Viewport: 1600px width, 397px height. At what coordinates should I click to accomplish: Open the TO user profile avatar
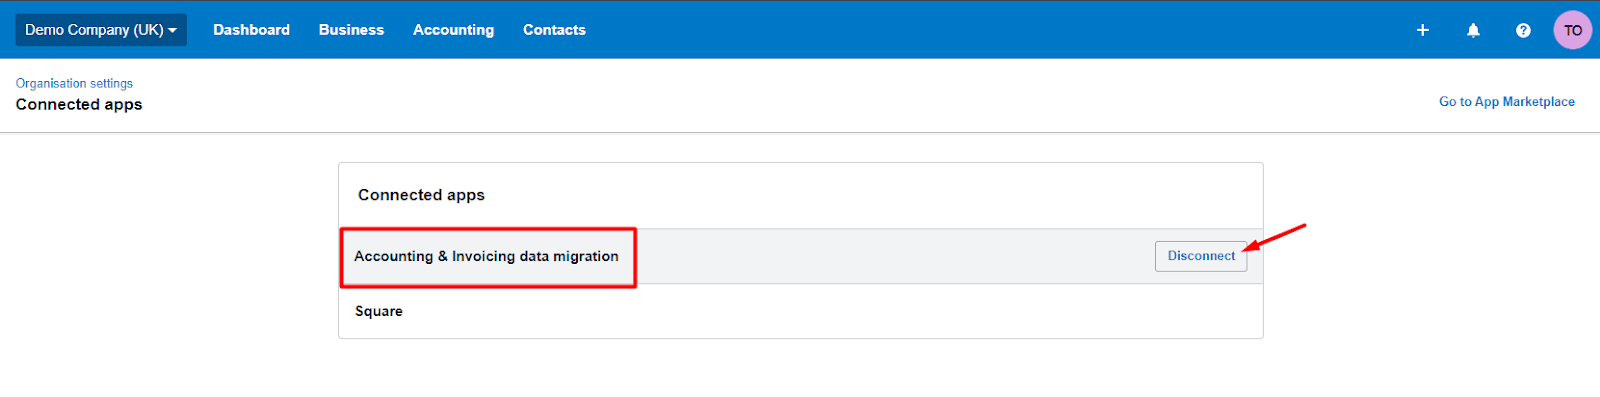click(x=1573, y=30)
